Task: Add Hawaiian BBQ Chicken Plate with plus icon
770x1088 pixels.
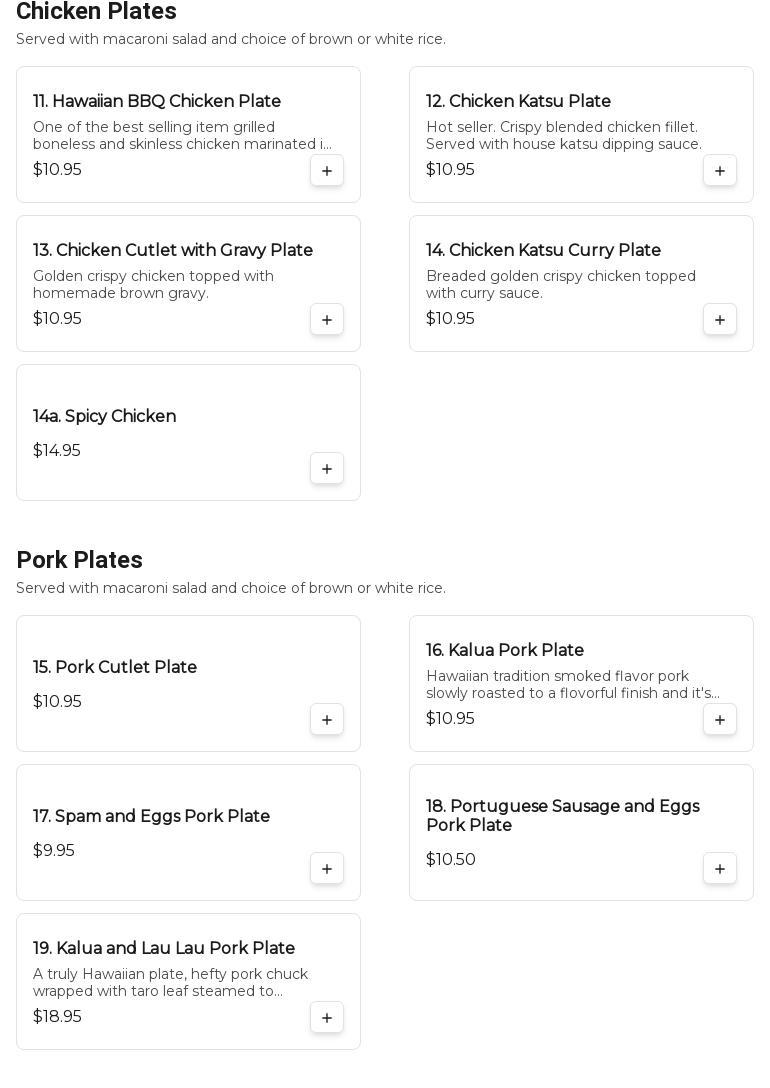Action: [x=327, y=171]
